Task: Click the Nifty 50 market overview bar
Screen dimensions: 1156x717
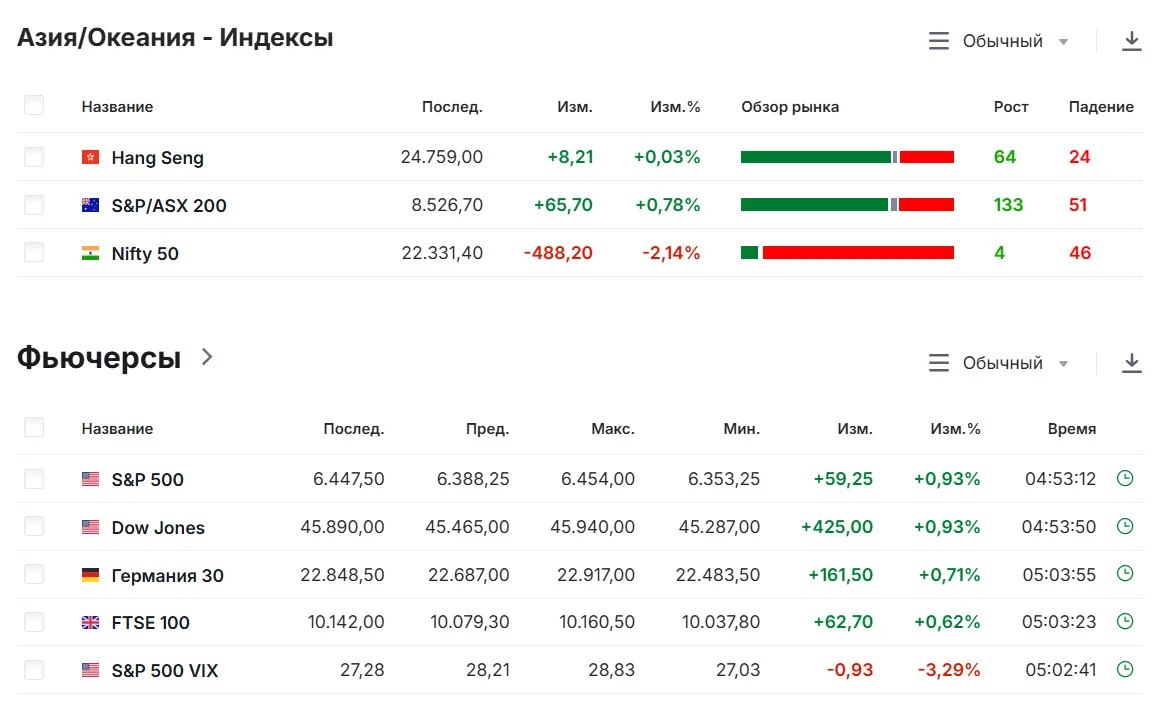Action: (847, 253)
